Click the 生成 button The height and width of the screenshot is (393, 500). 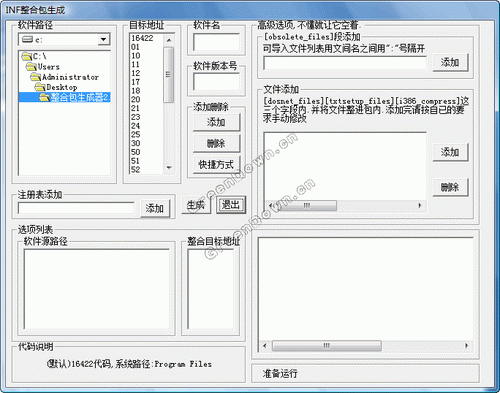pyautogui.click(x=196, y=205)
